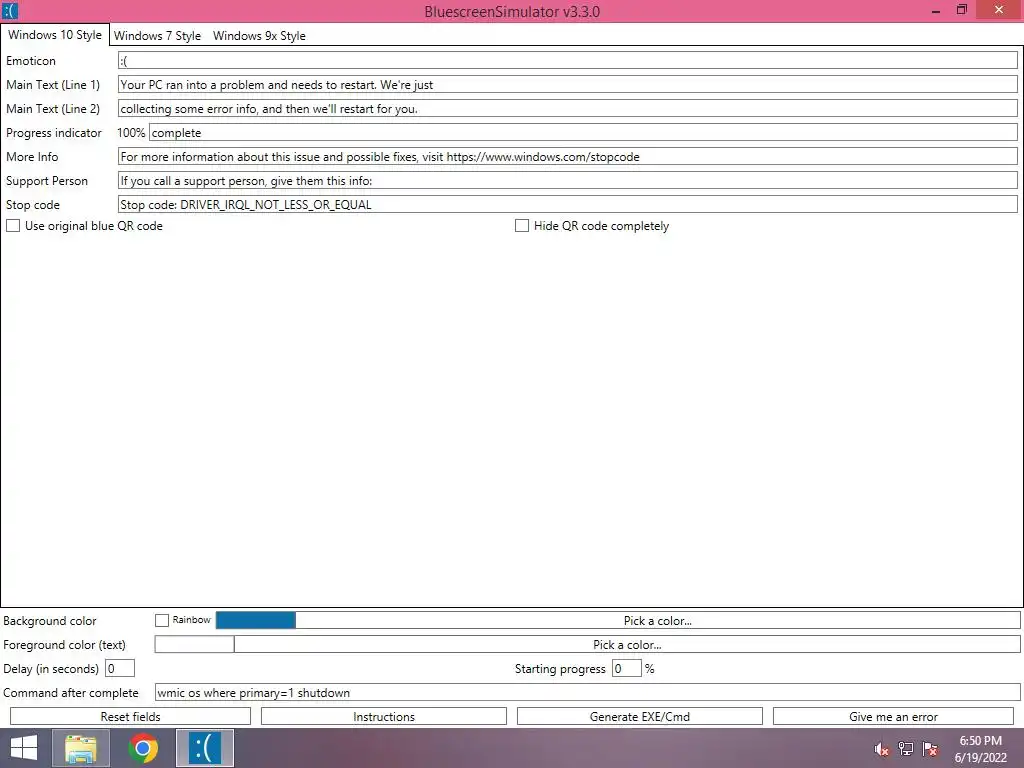Pick a foreground text color

point(627,645)
